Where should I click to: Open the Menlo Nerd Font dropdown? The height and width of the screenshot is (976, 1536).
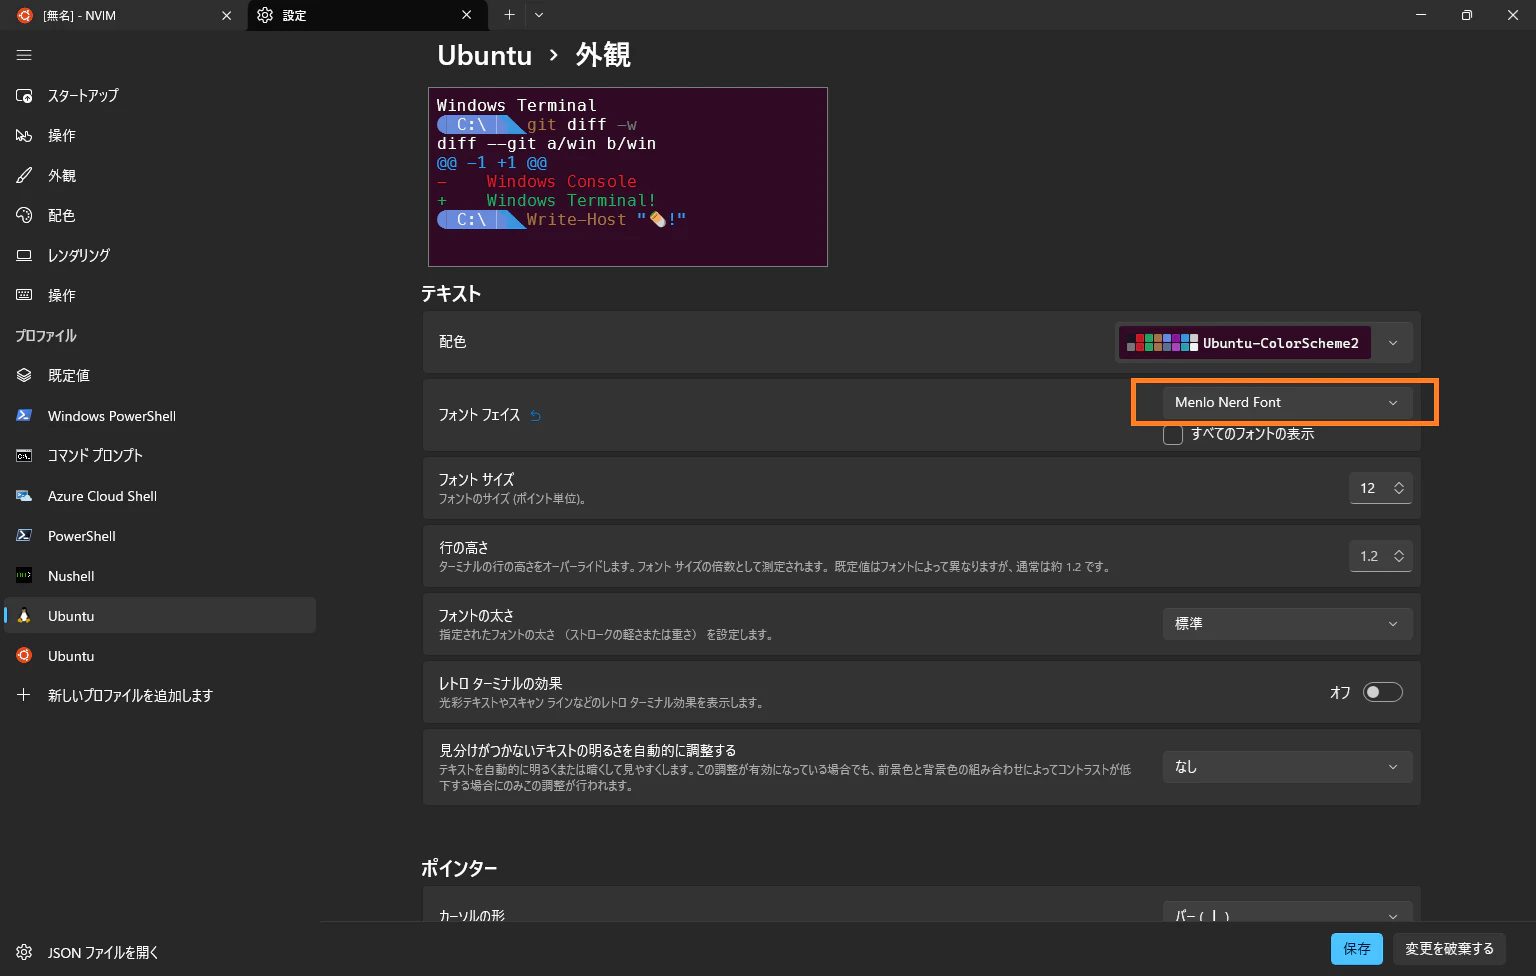click(x=1287, y=402)
